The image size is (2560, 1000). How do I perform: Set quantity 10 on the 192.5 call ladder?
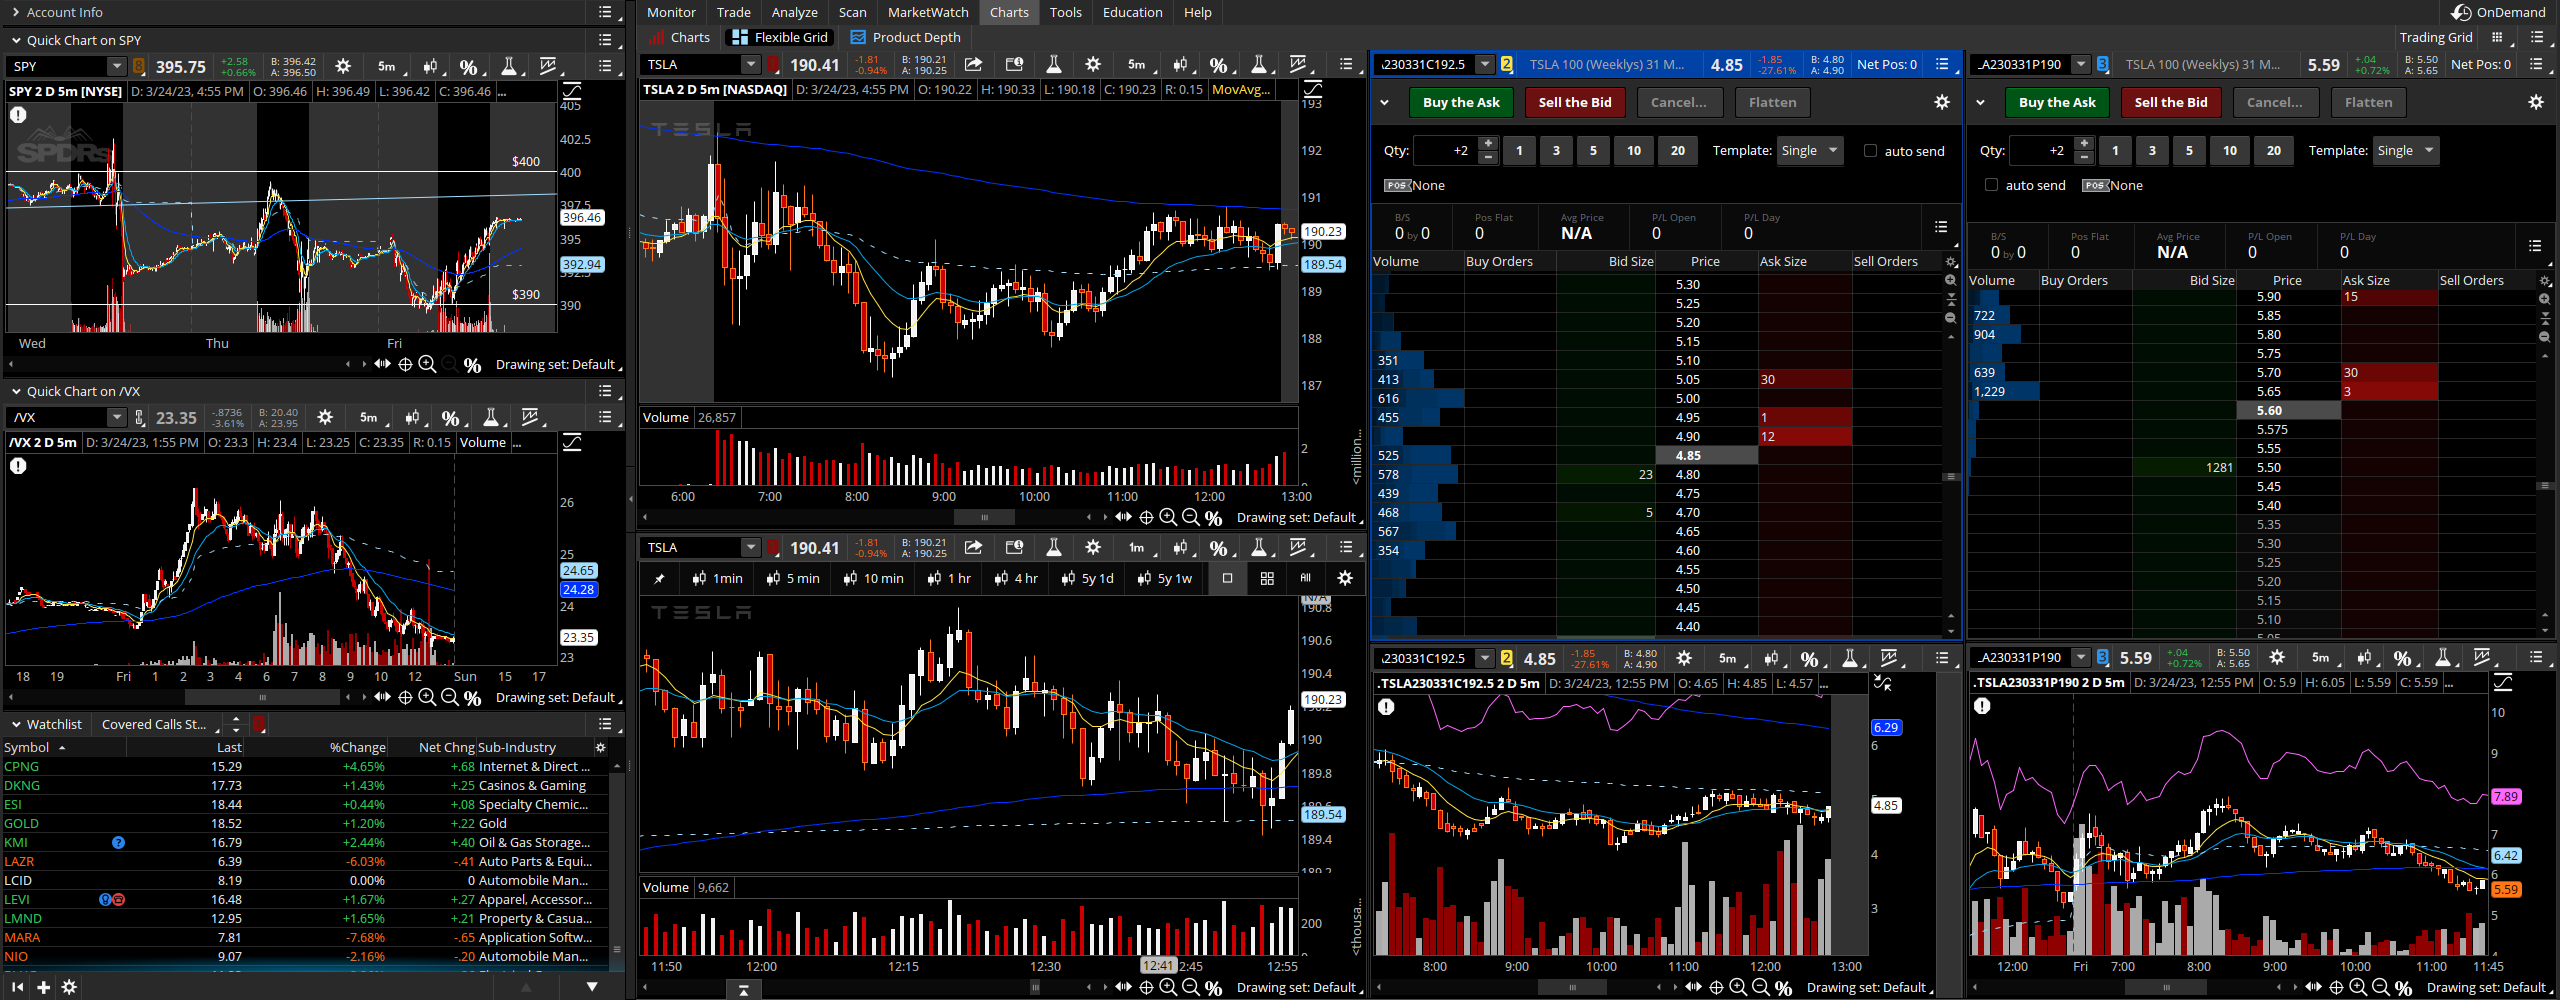coord(1634,151)
